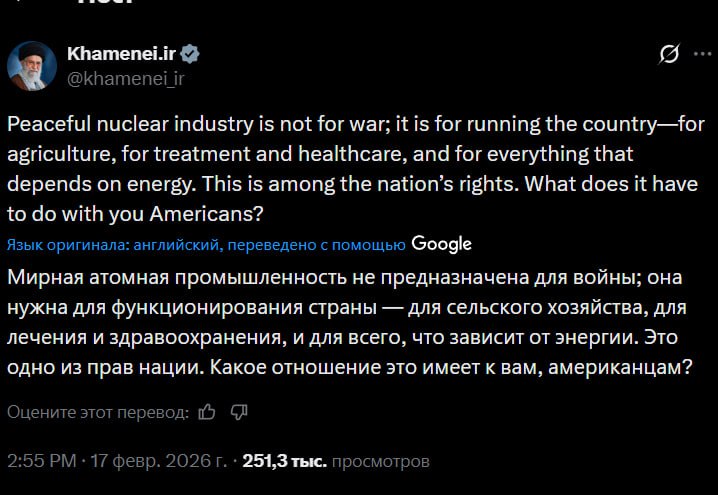Open the @khamenei_ir handle link
This screenshot has width=718, height=495.
click(126, 77)
